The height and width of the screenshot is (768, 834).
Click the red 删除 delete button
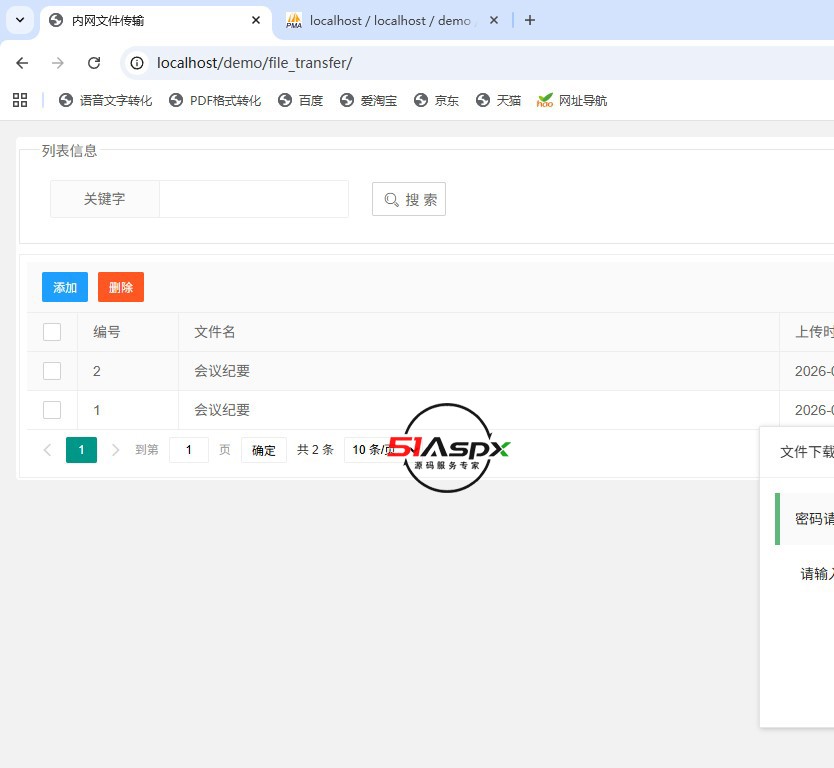pyautogui.click(x=120, y=287)
